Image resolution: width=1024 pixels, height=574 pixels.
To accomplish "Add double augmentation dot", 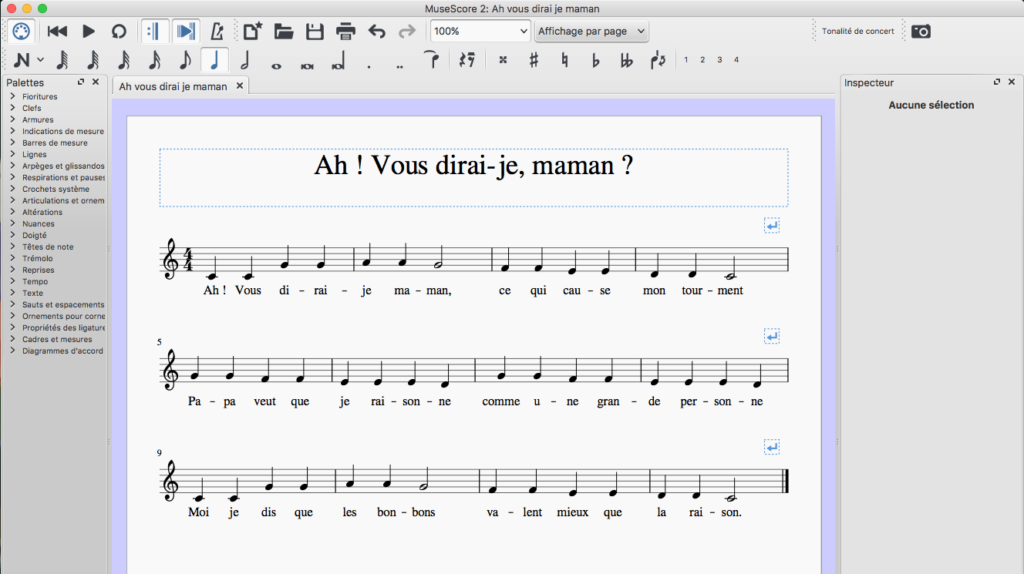I will [x=400, y=65].
